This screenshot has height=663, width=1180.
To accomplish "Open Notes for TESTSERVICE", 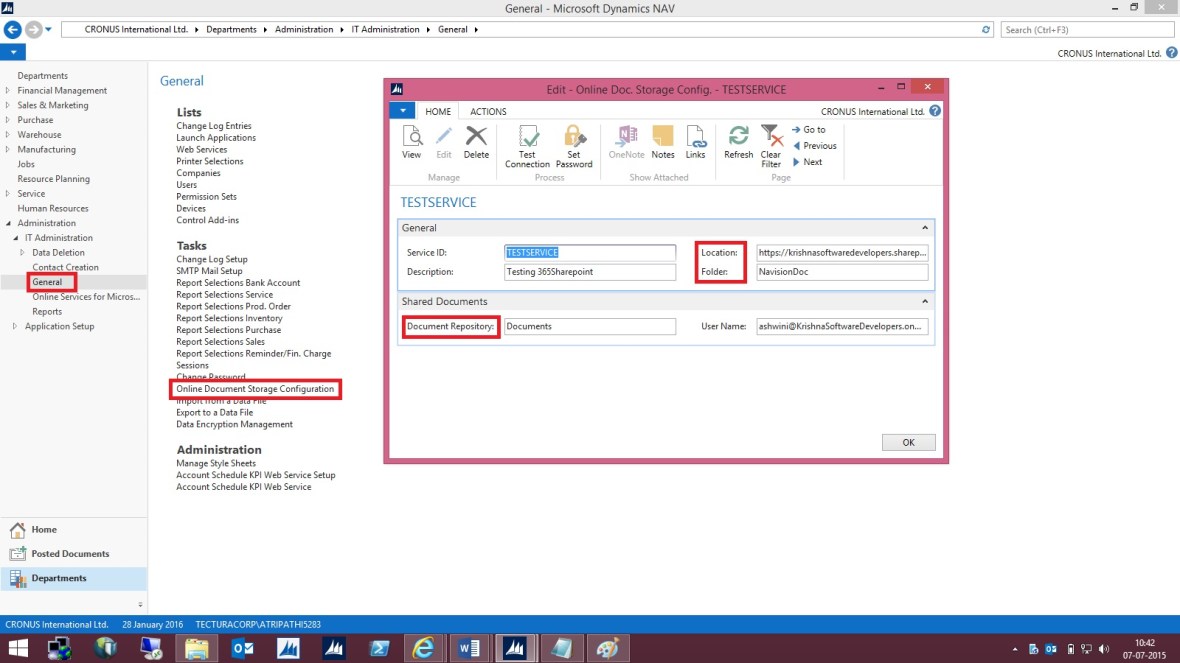I will [662, 146].
